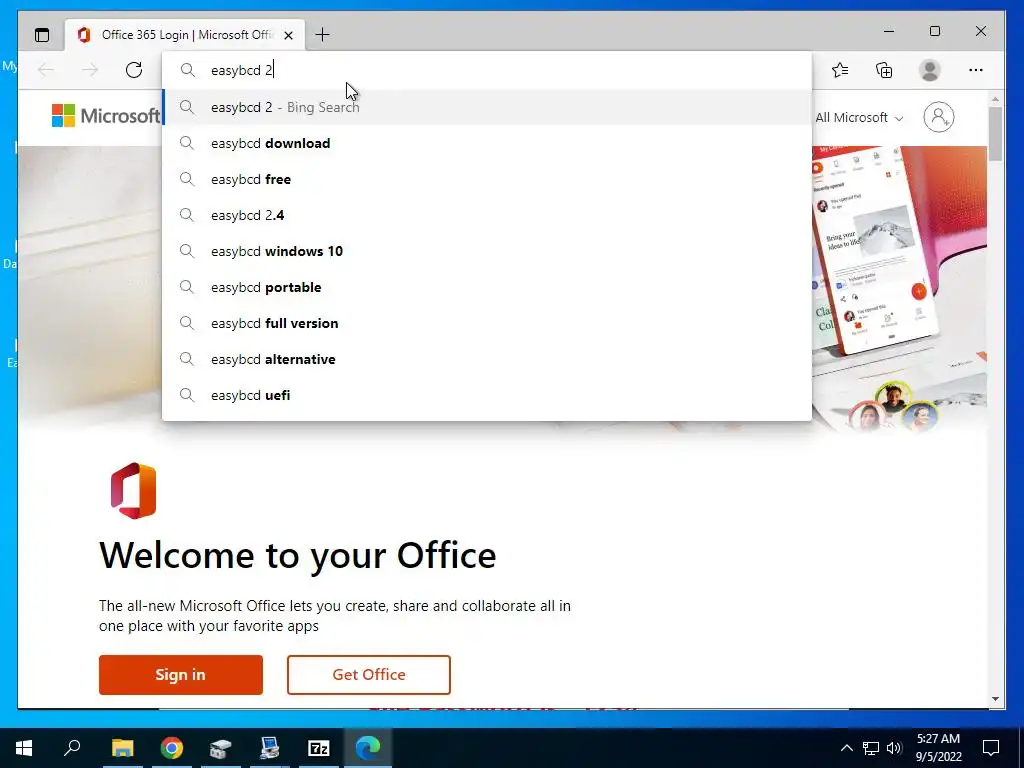Choose 'easybcd full version' suggestion
This screenshot has width=1024, height=768.
point(487,323)
